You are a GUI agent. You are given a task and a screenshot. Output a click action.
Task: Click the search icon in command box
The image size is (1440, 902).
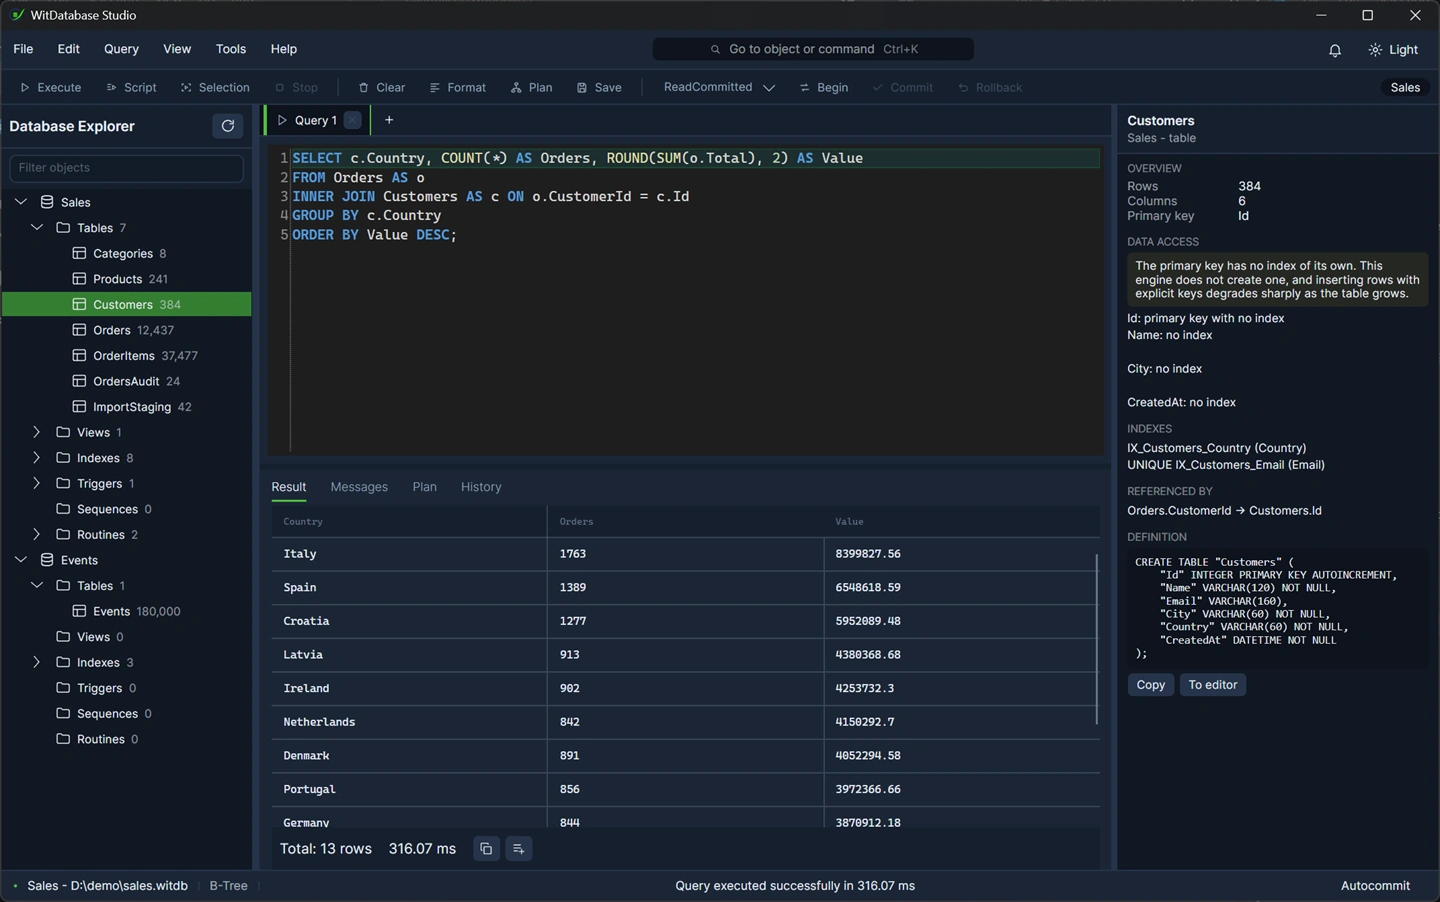coord(715,49)
